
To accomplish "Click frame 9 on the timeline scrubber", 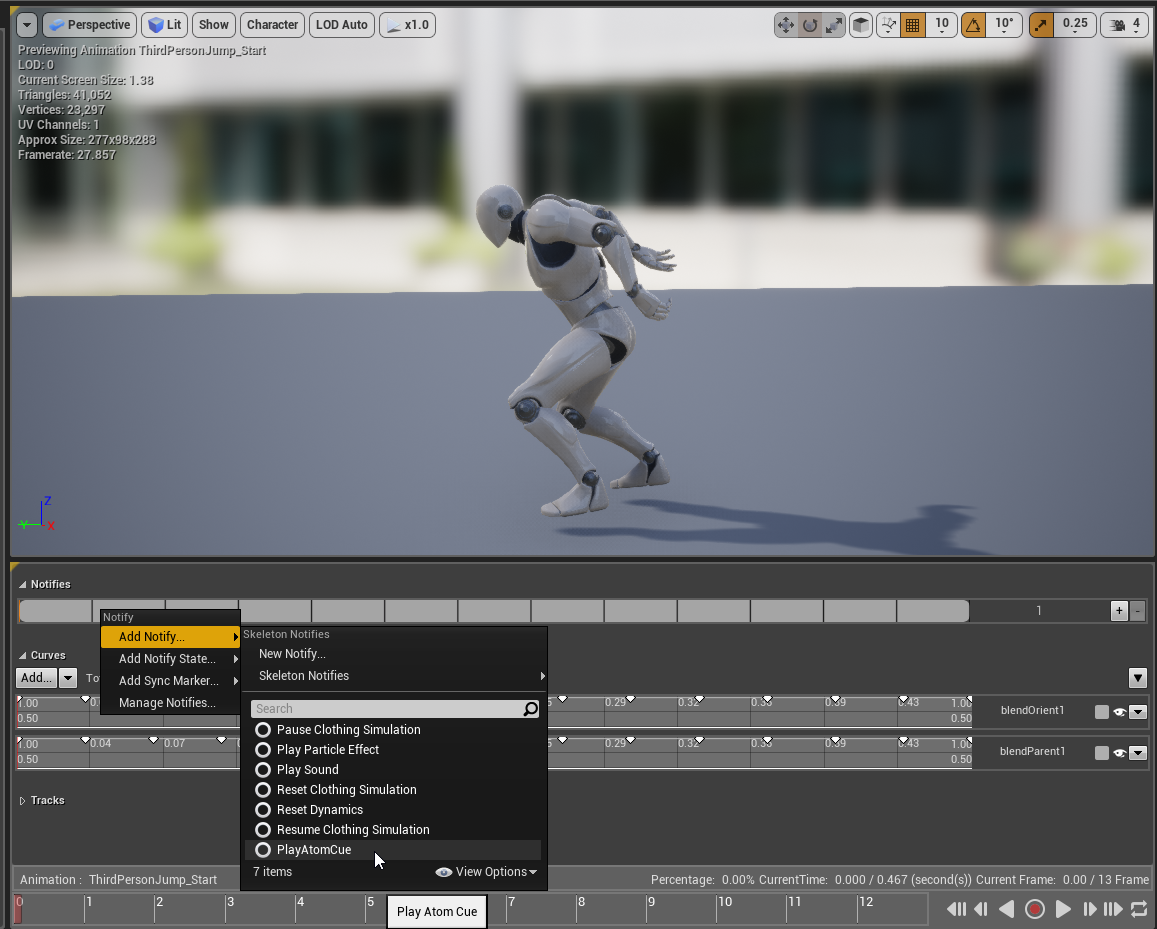I will 651,902.
